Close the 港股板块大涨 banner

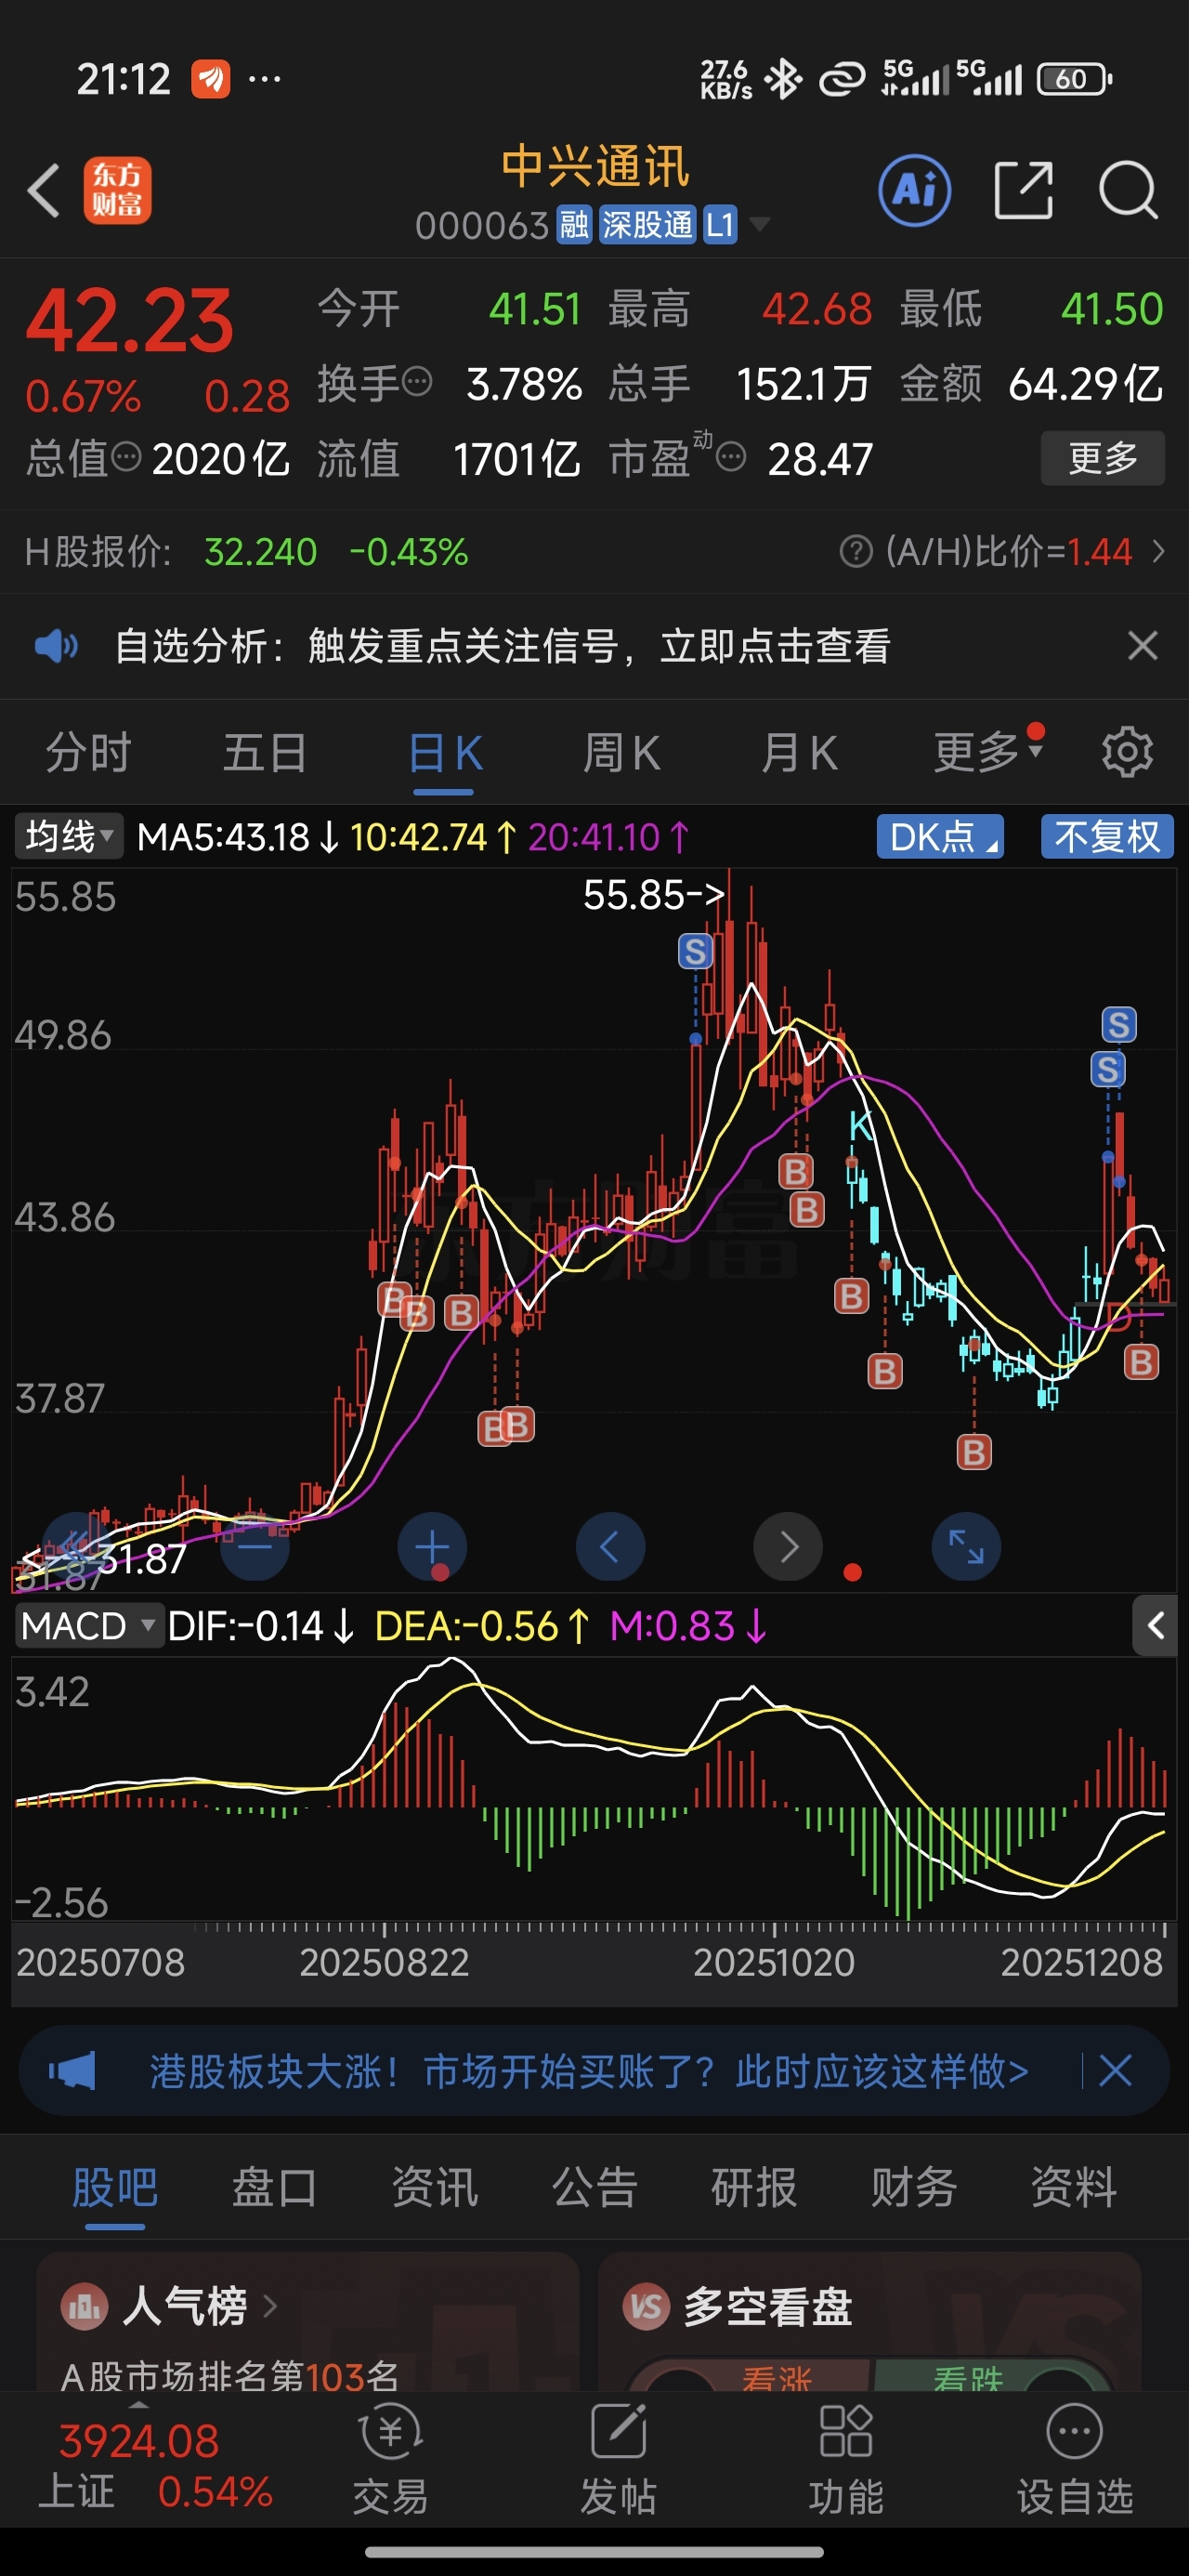(1115, 2070)
